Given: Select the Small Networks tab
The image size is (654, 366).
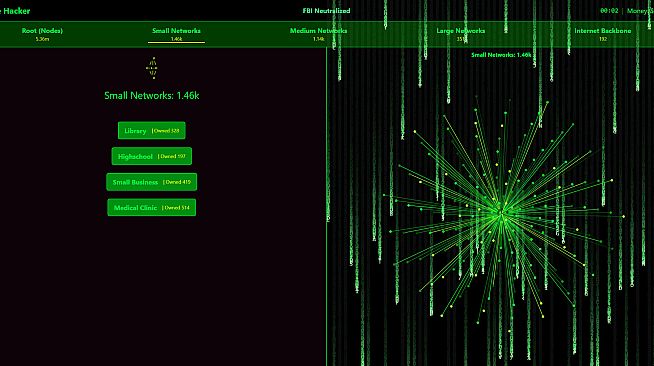Looking at the screenshot, I should [176, 34].
